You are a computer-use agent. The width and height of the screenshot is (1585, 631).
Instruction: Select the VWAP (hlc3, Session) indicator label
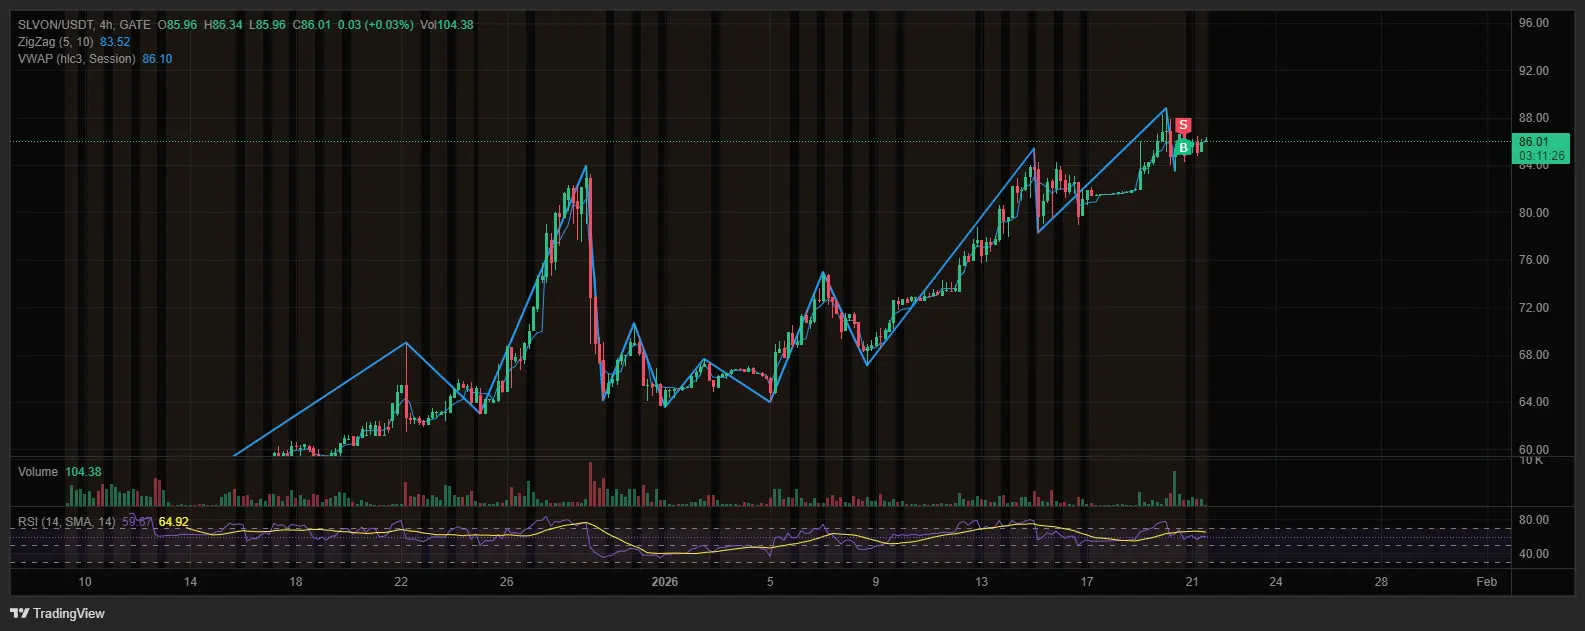pyautogui.click(x=76, y=59)
